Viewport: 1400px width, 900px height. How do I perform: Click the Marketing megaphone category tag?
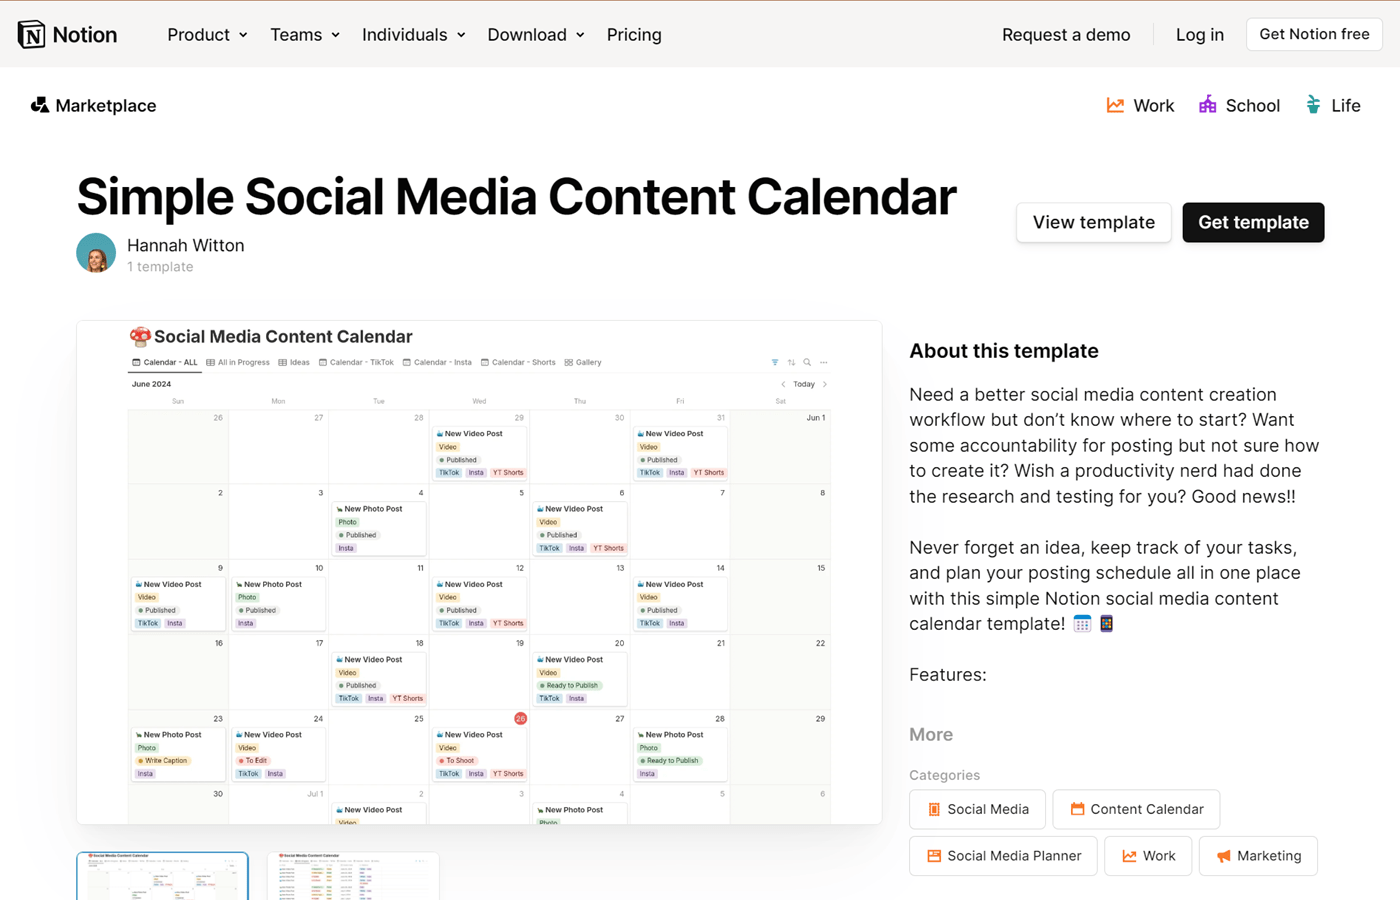pyautogui.click(x=1258, y=856)
